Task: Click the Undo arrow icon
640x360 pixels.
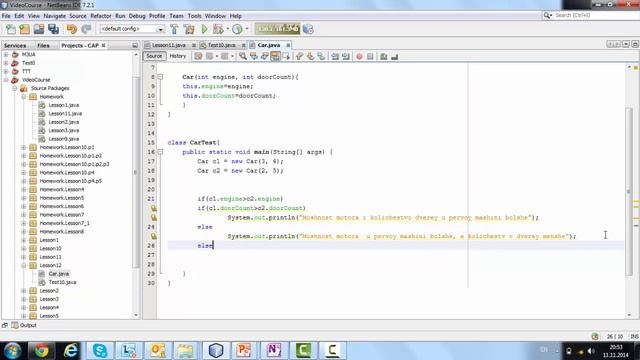Action: pos(72,29)
